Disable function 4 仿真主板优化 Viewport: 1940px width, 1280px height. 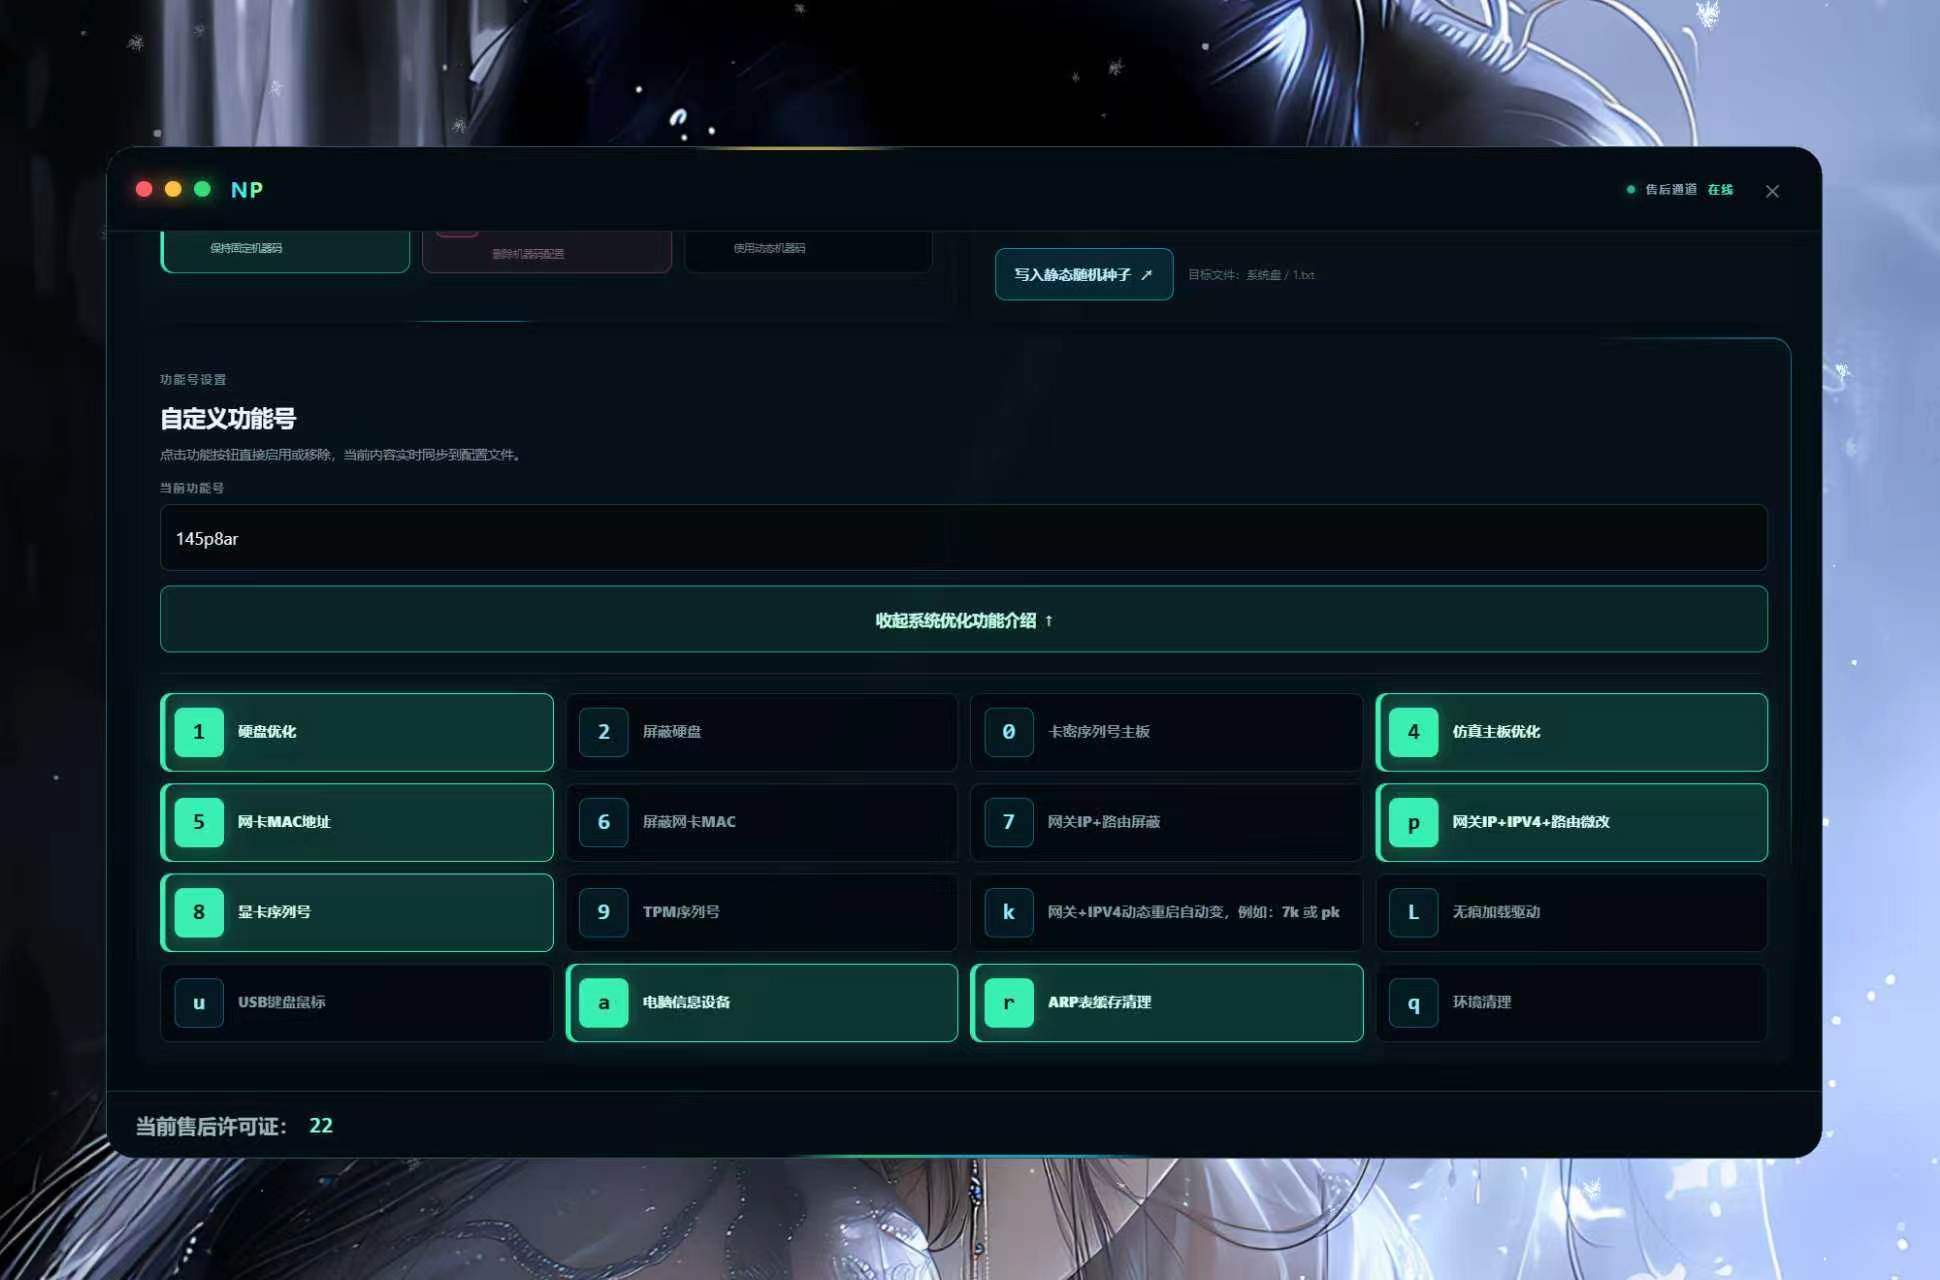1572,732
